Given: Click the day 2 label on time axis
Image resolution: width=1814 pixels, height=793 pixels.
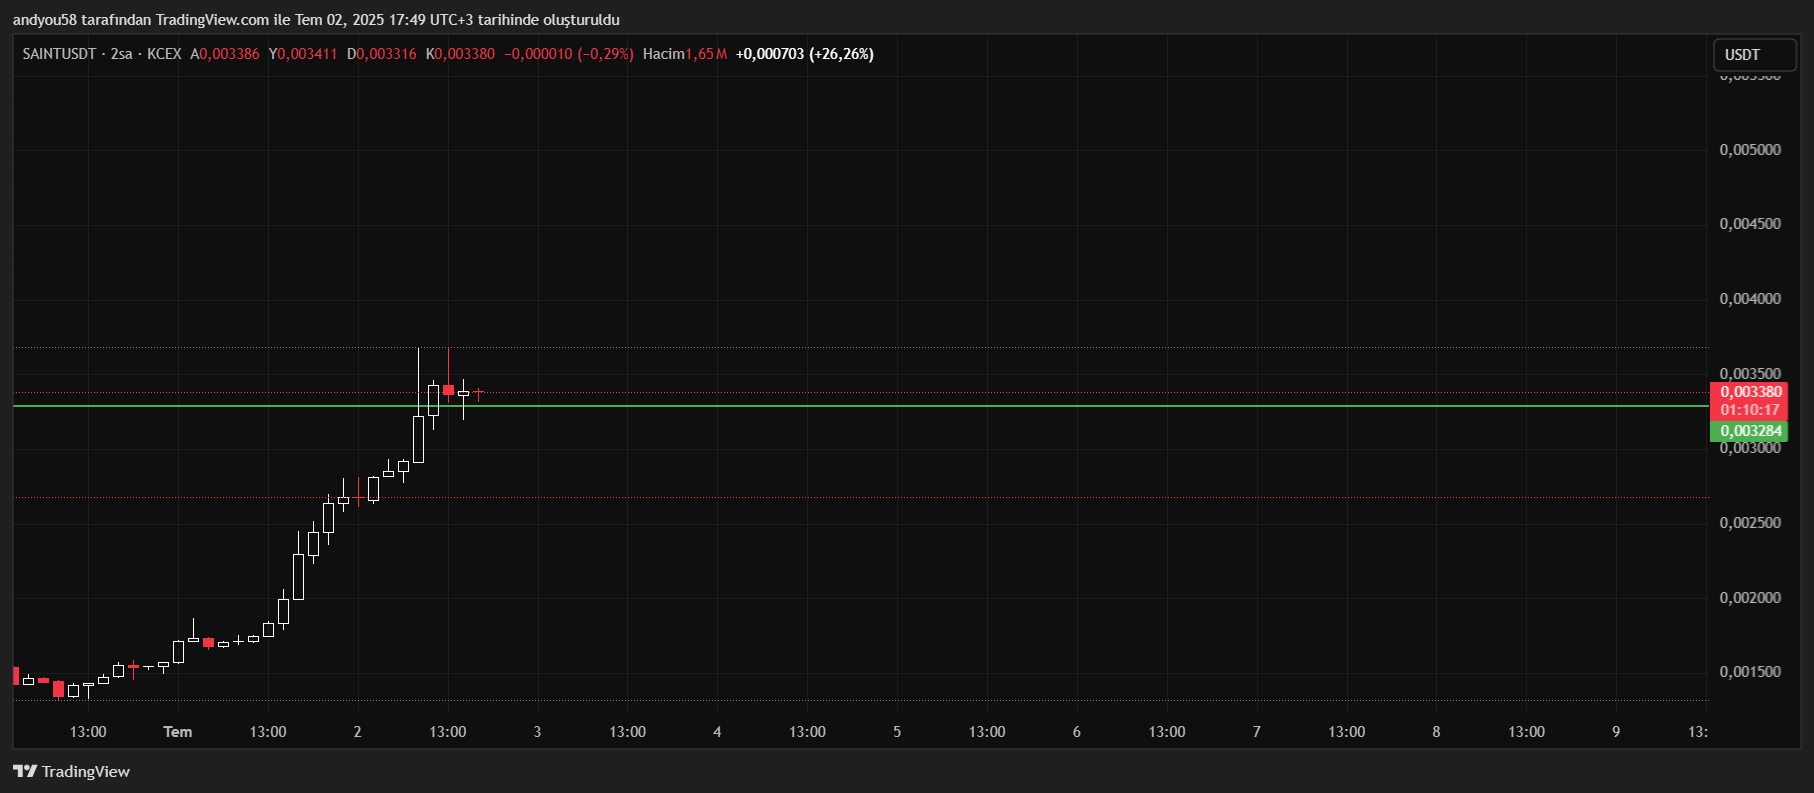Looking at the screenshot, I should (x=357, y=732).
